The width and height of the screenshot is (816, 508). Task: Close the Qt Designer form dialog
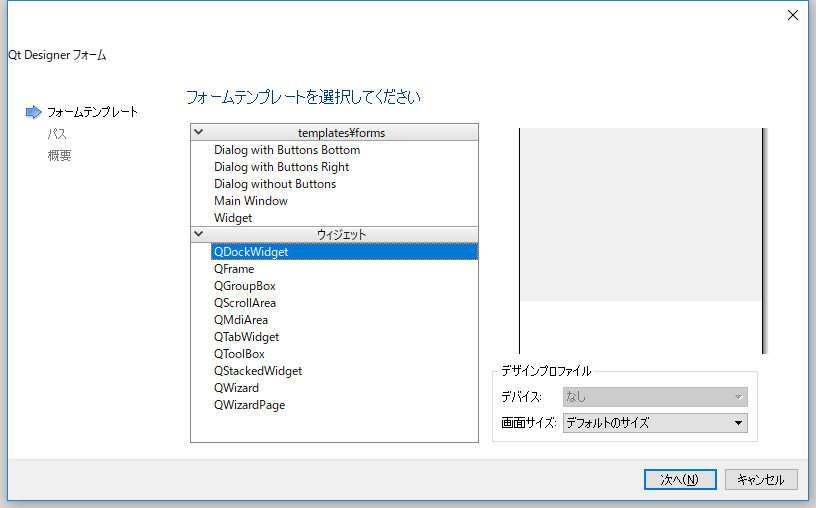click(x=793, y=15)
